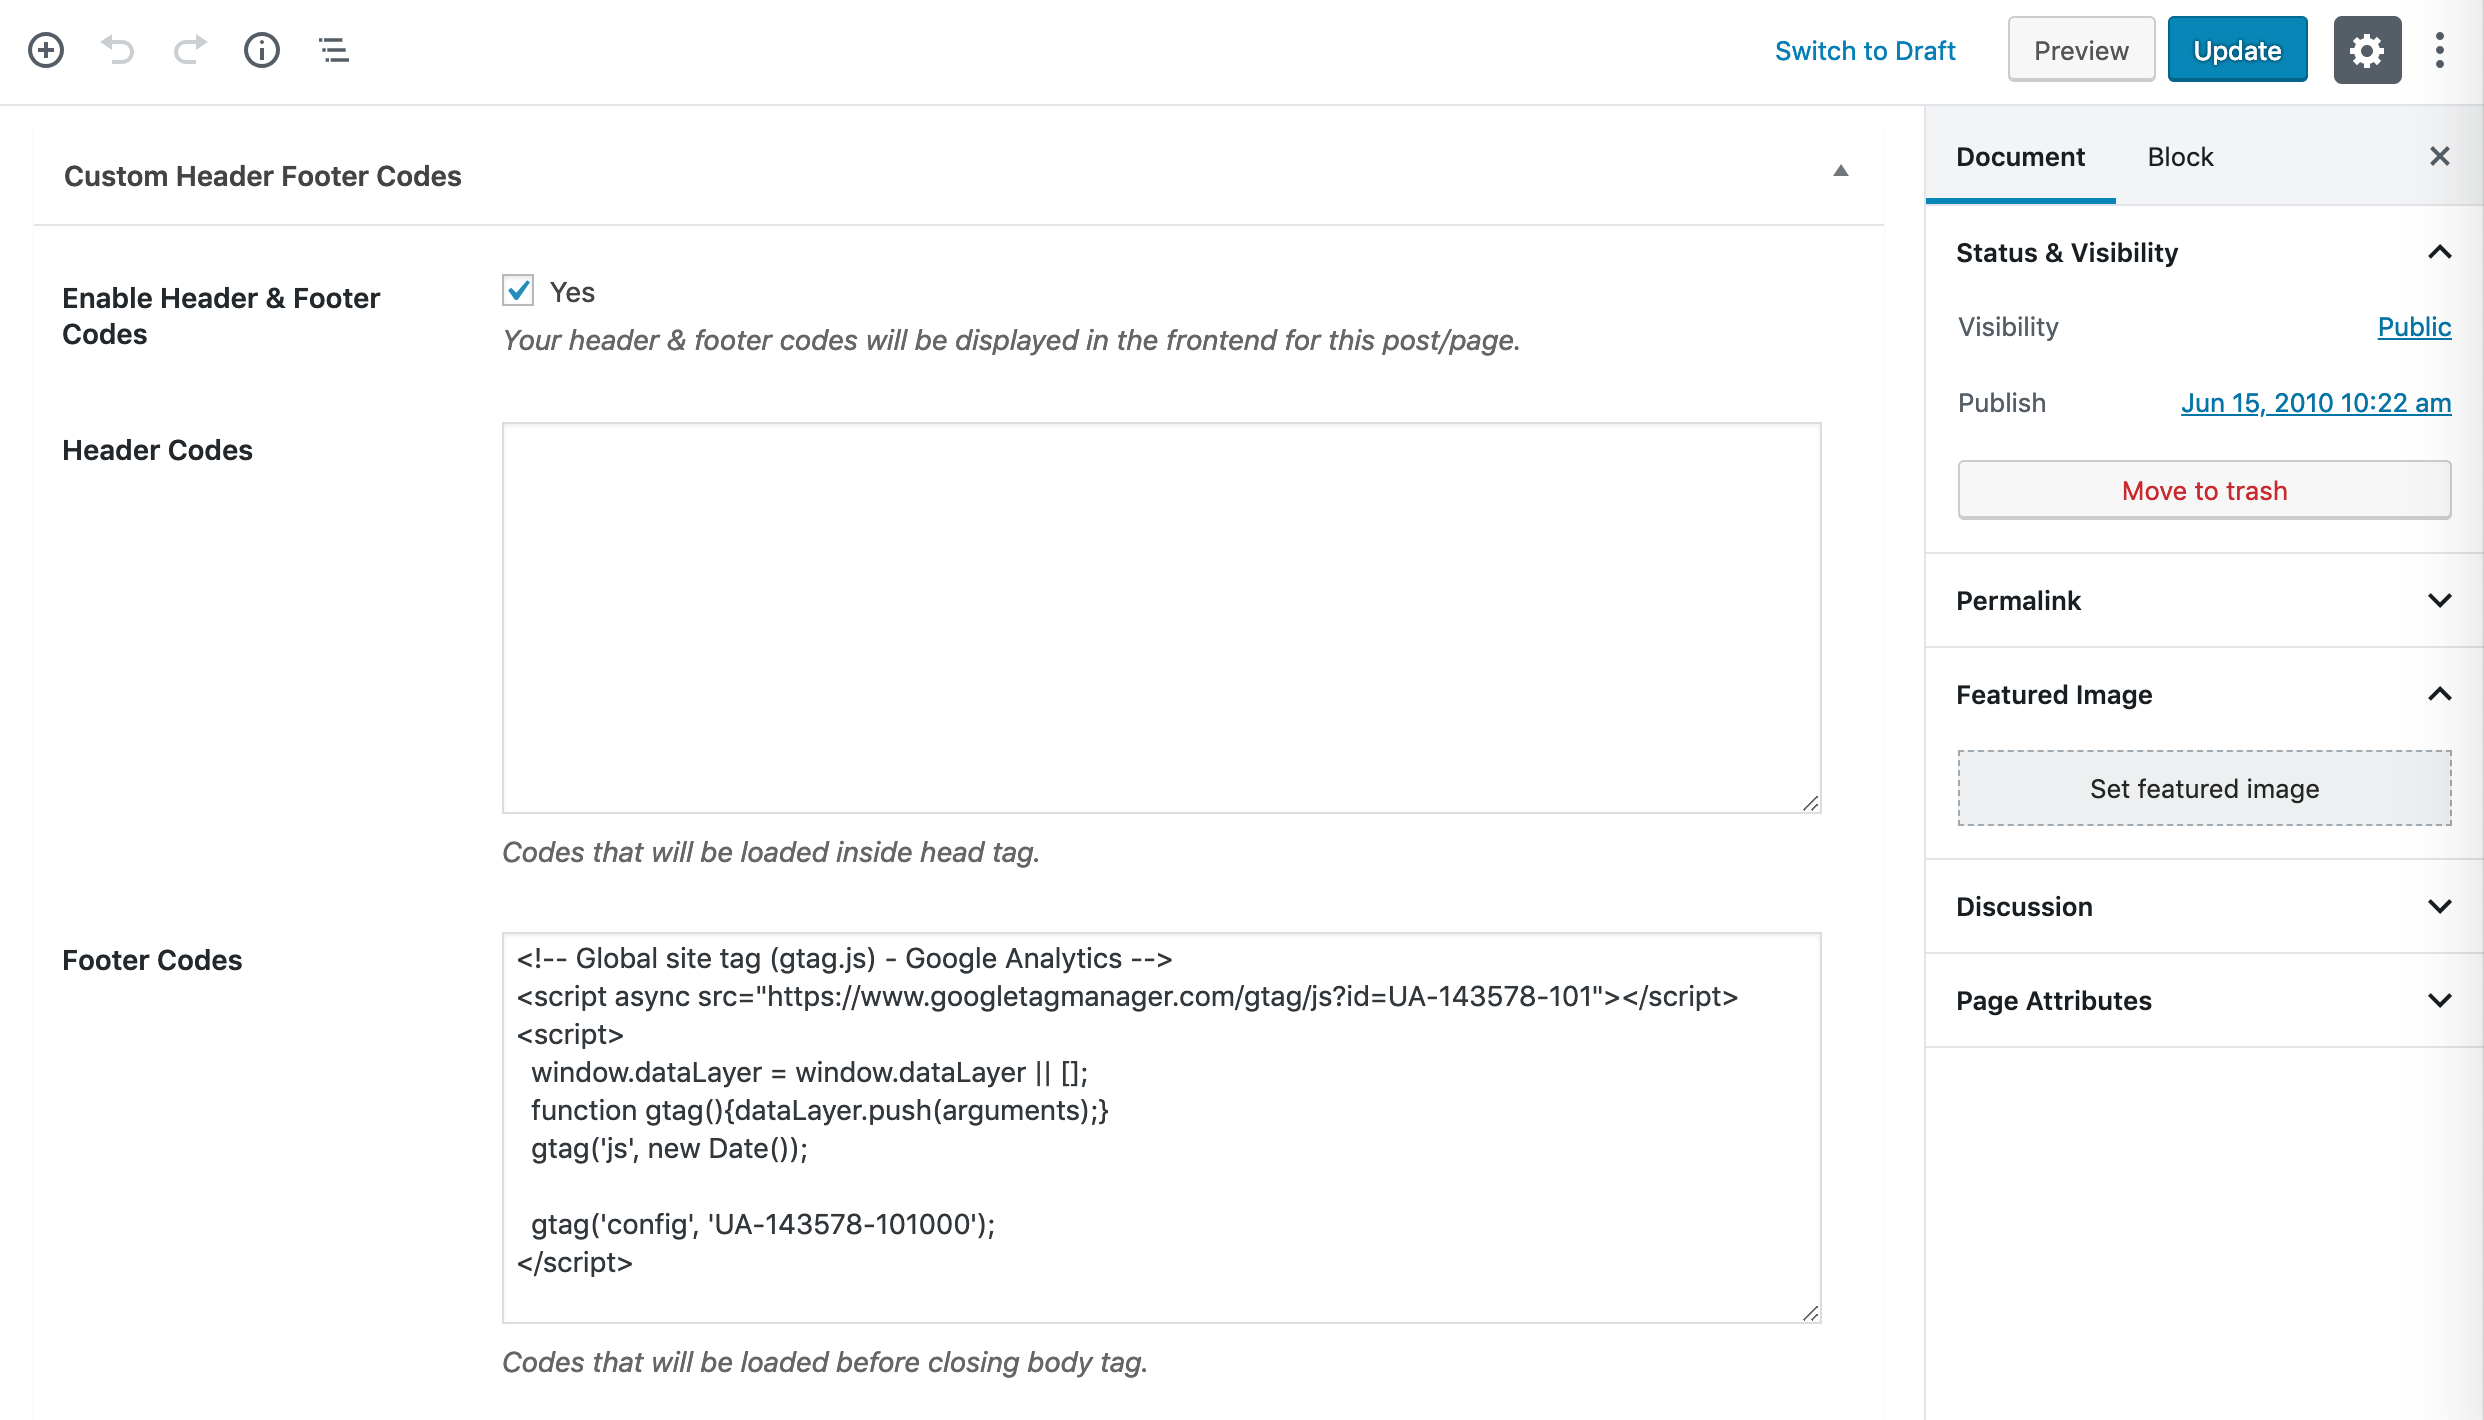
Task: Select the Document tab
Action: tap(2020, 157)
